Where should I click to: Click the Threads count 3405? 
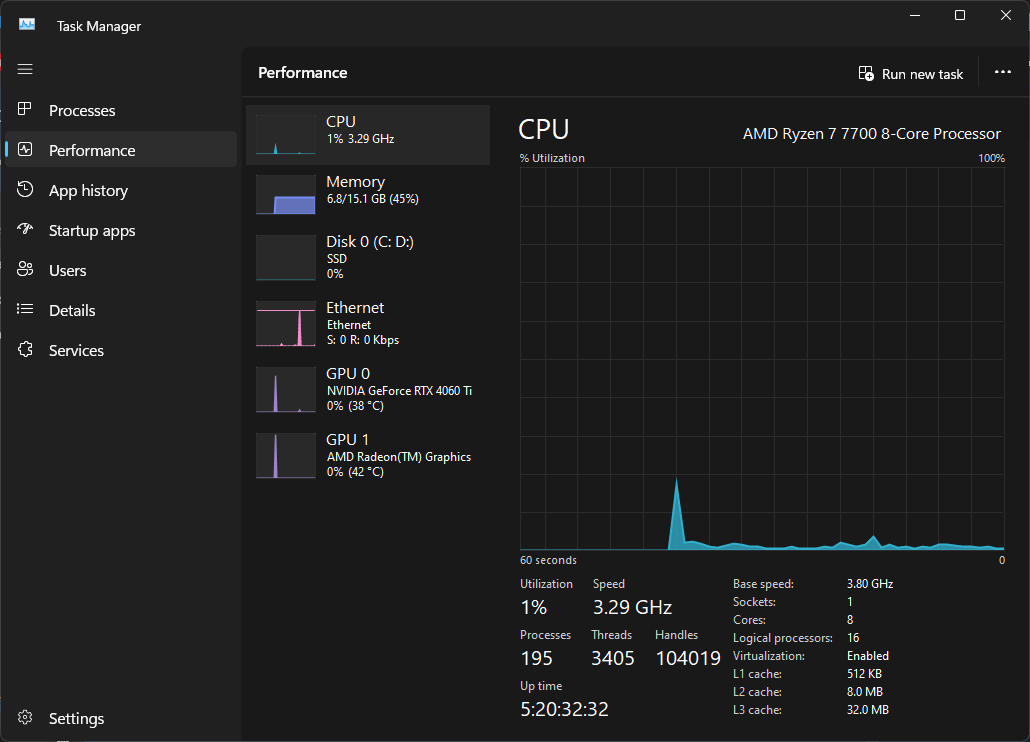tap(612, 658)
